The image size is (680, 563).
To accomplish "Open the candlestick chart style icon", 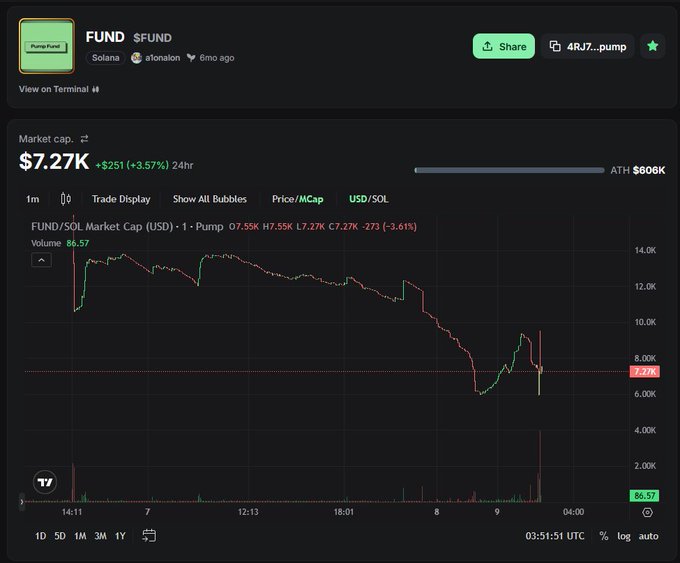I will [x=65, y=199].
